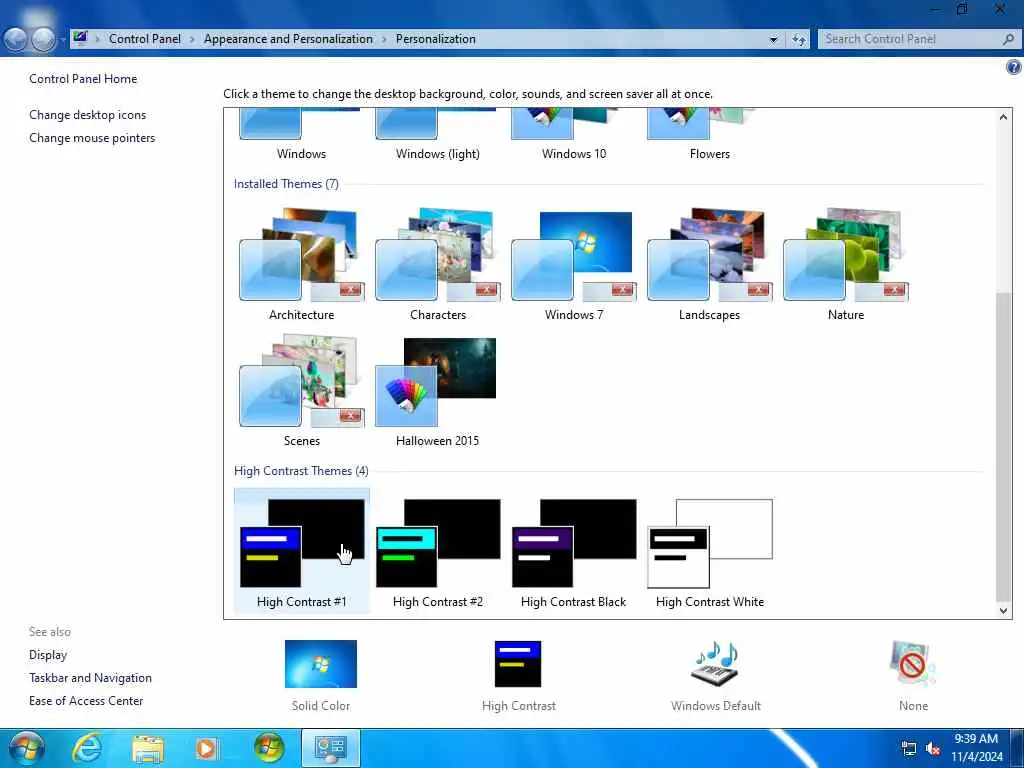Open File Explorer from taskbar
Viewport: 1024px width, 768px height.
[148, 749]
